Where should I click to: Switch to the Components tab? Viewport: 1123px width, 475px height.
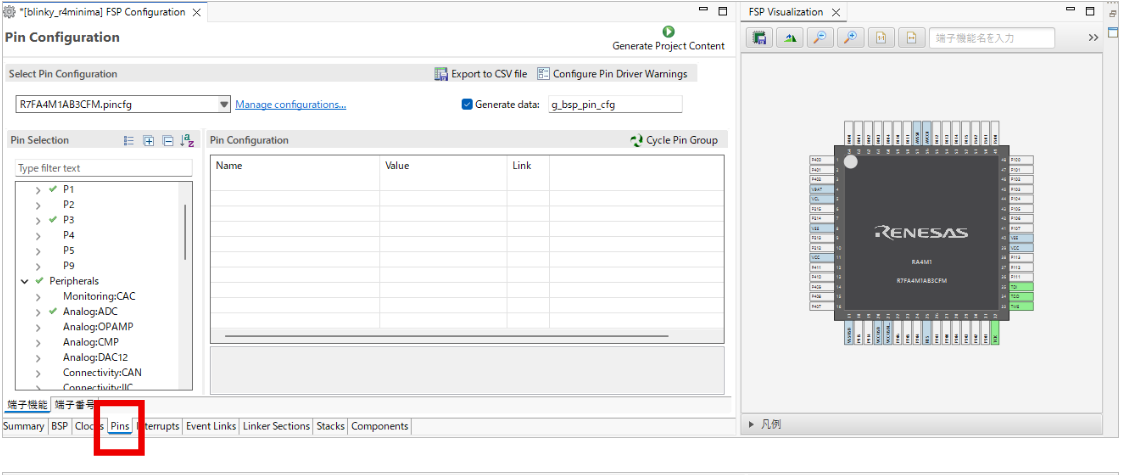click(x=380, y=426)
